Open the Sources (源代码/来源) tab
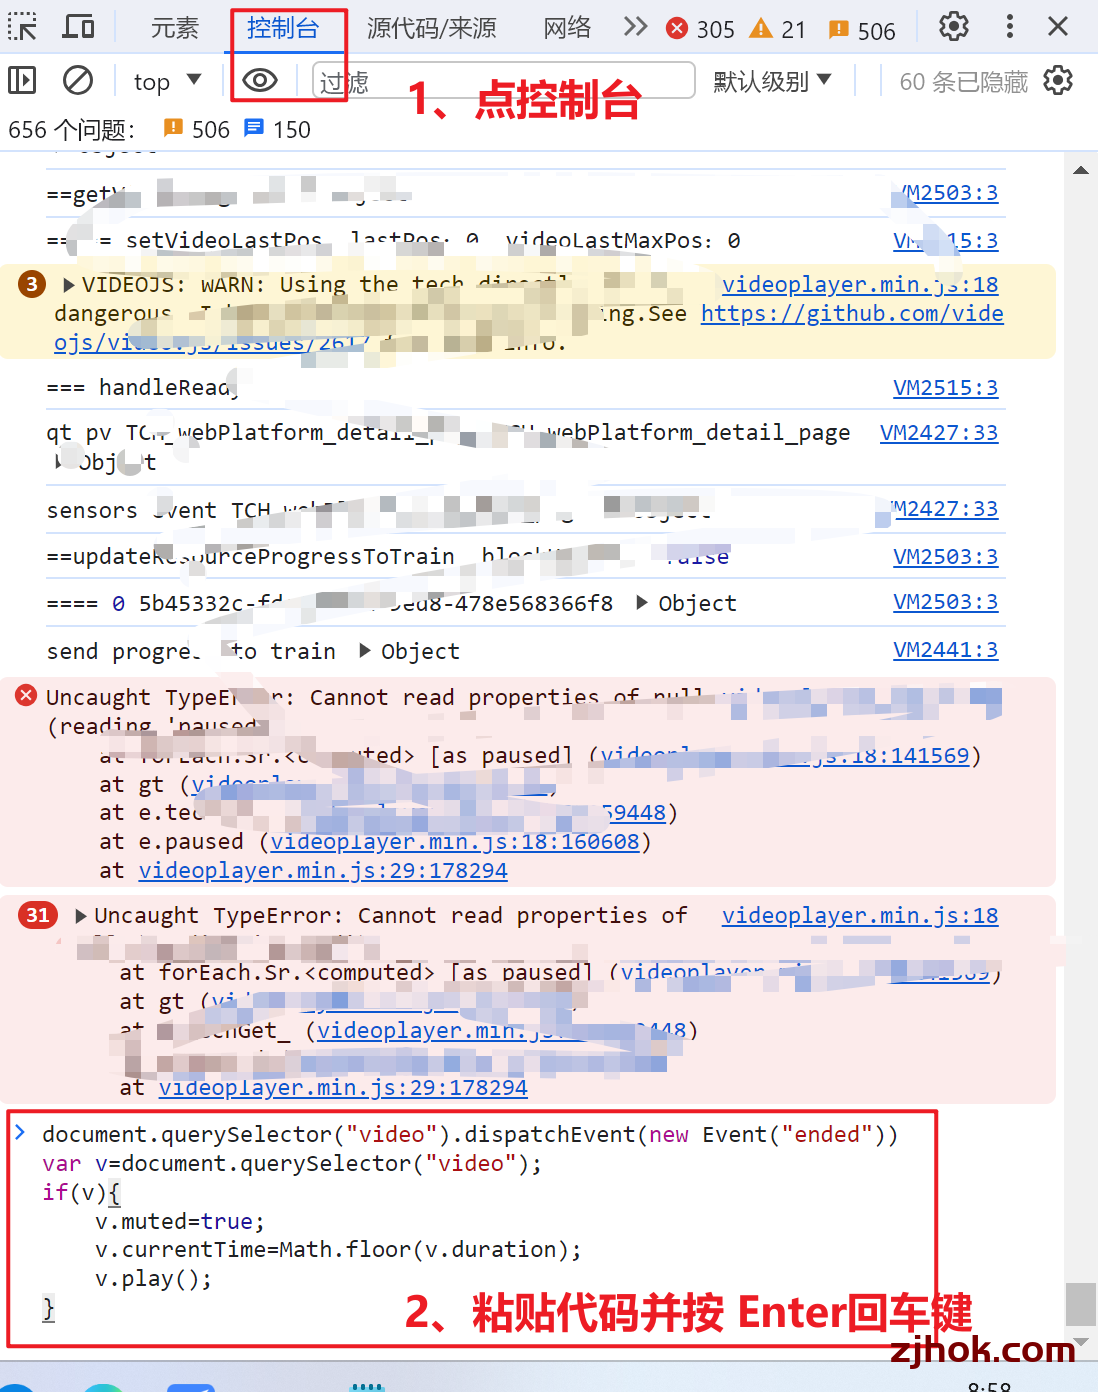 tap(431, 28)
